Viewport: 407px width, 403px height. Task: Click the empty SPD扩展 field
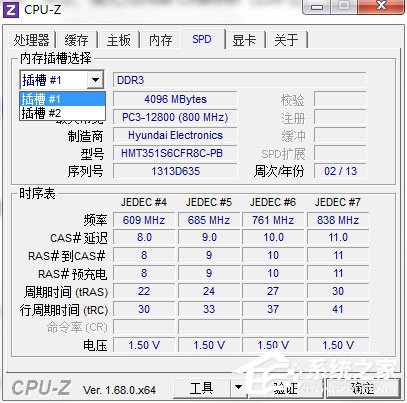tap(340, 153)
